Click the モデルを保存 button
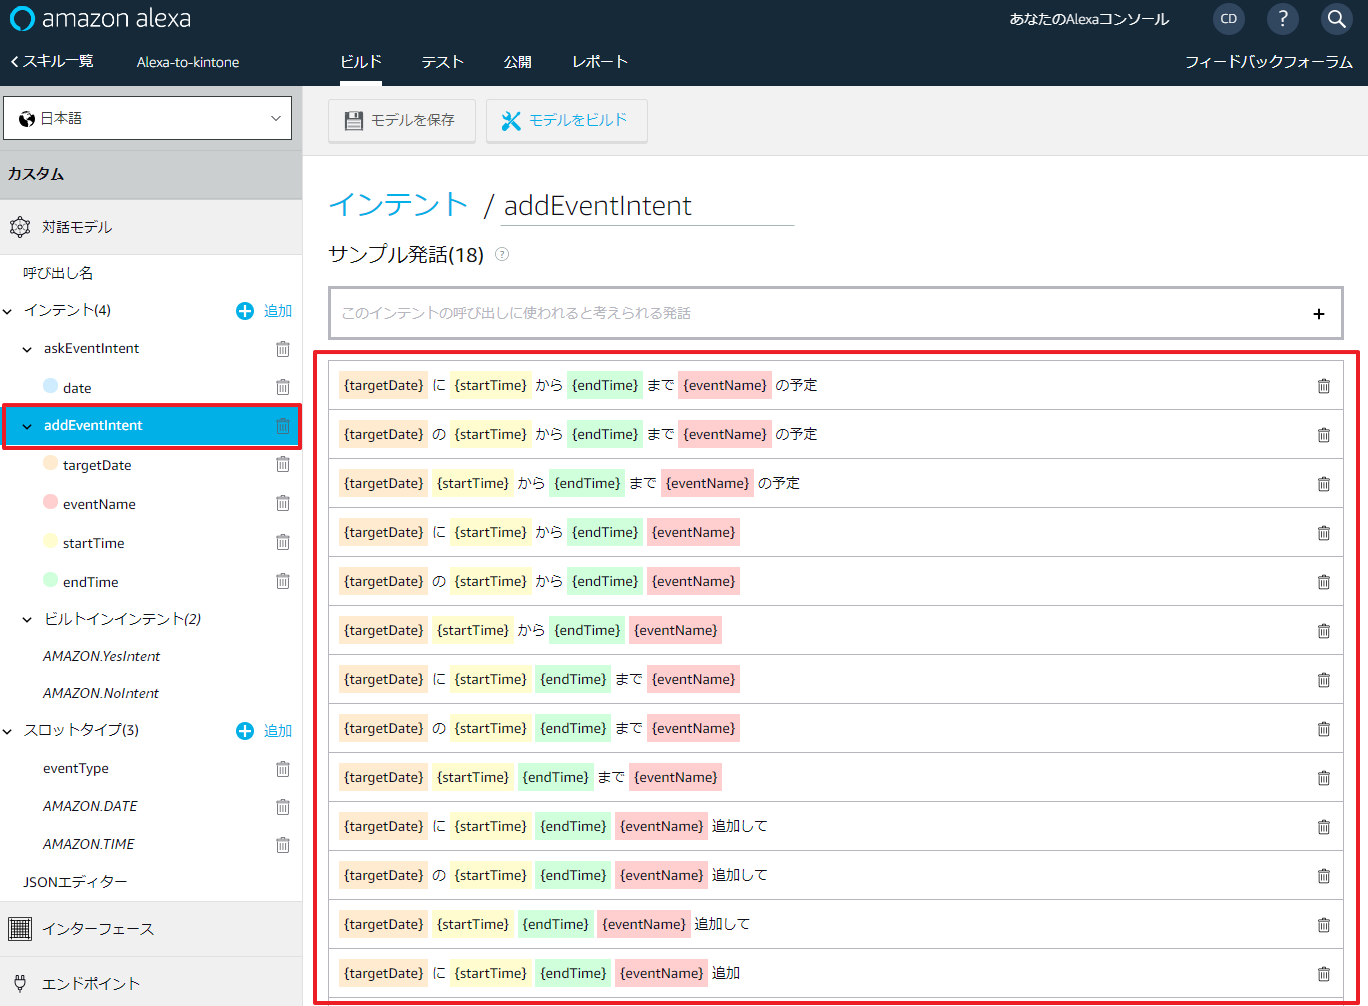The height and width of the screenshot is (1006, 1368). tap(402, 120)
